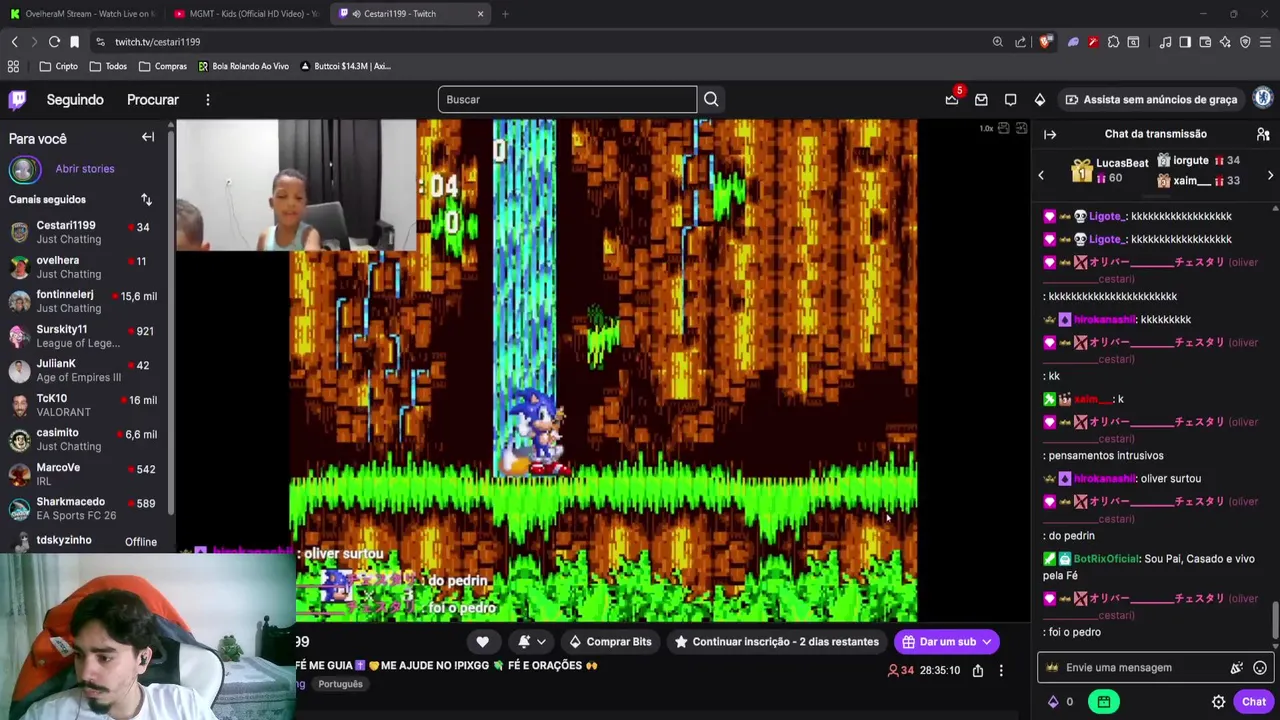Open a new browser tab
The width and height of the screenshot is (1280, 720).
click(x=505, y=14)
